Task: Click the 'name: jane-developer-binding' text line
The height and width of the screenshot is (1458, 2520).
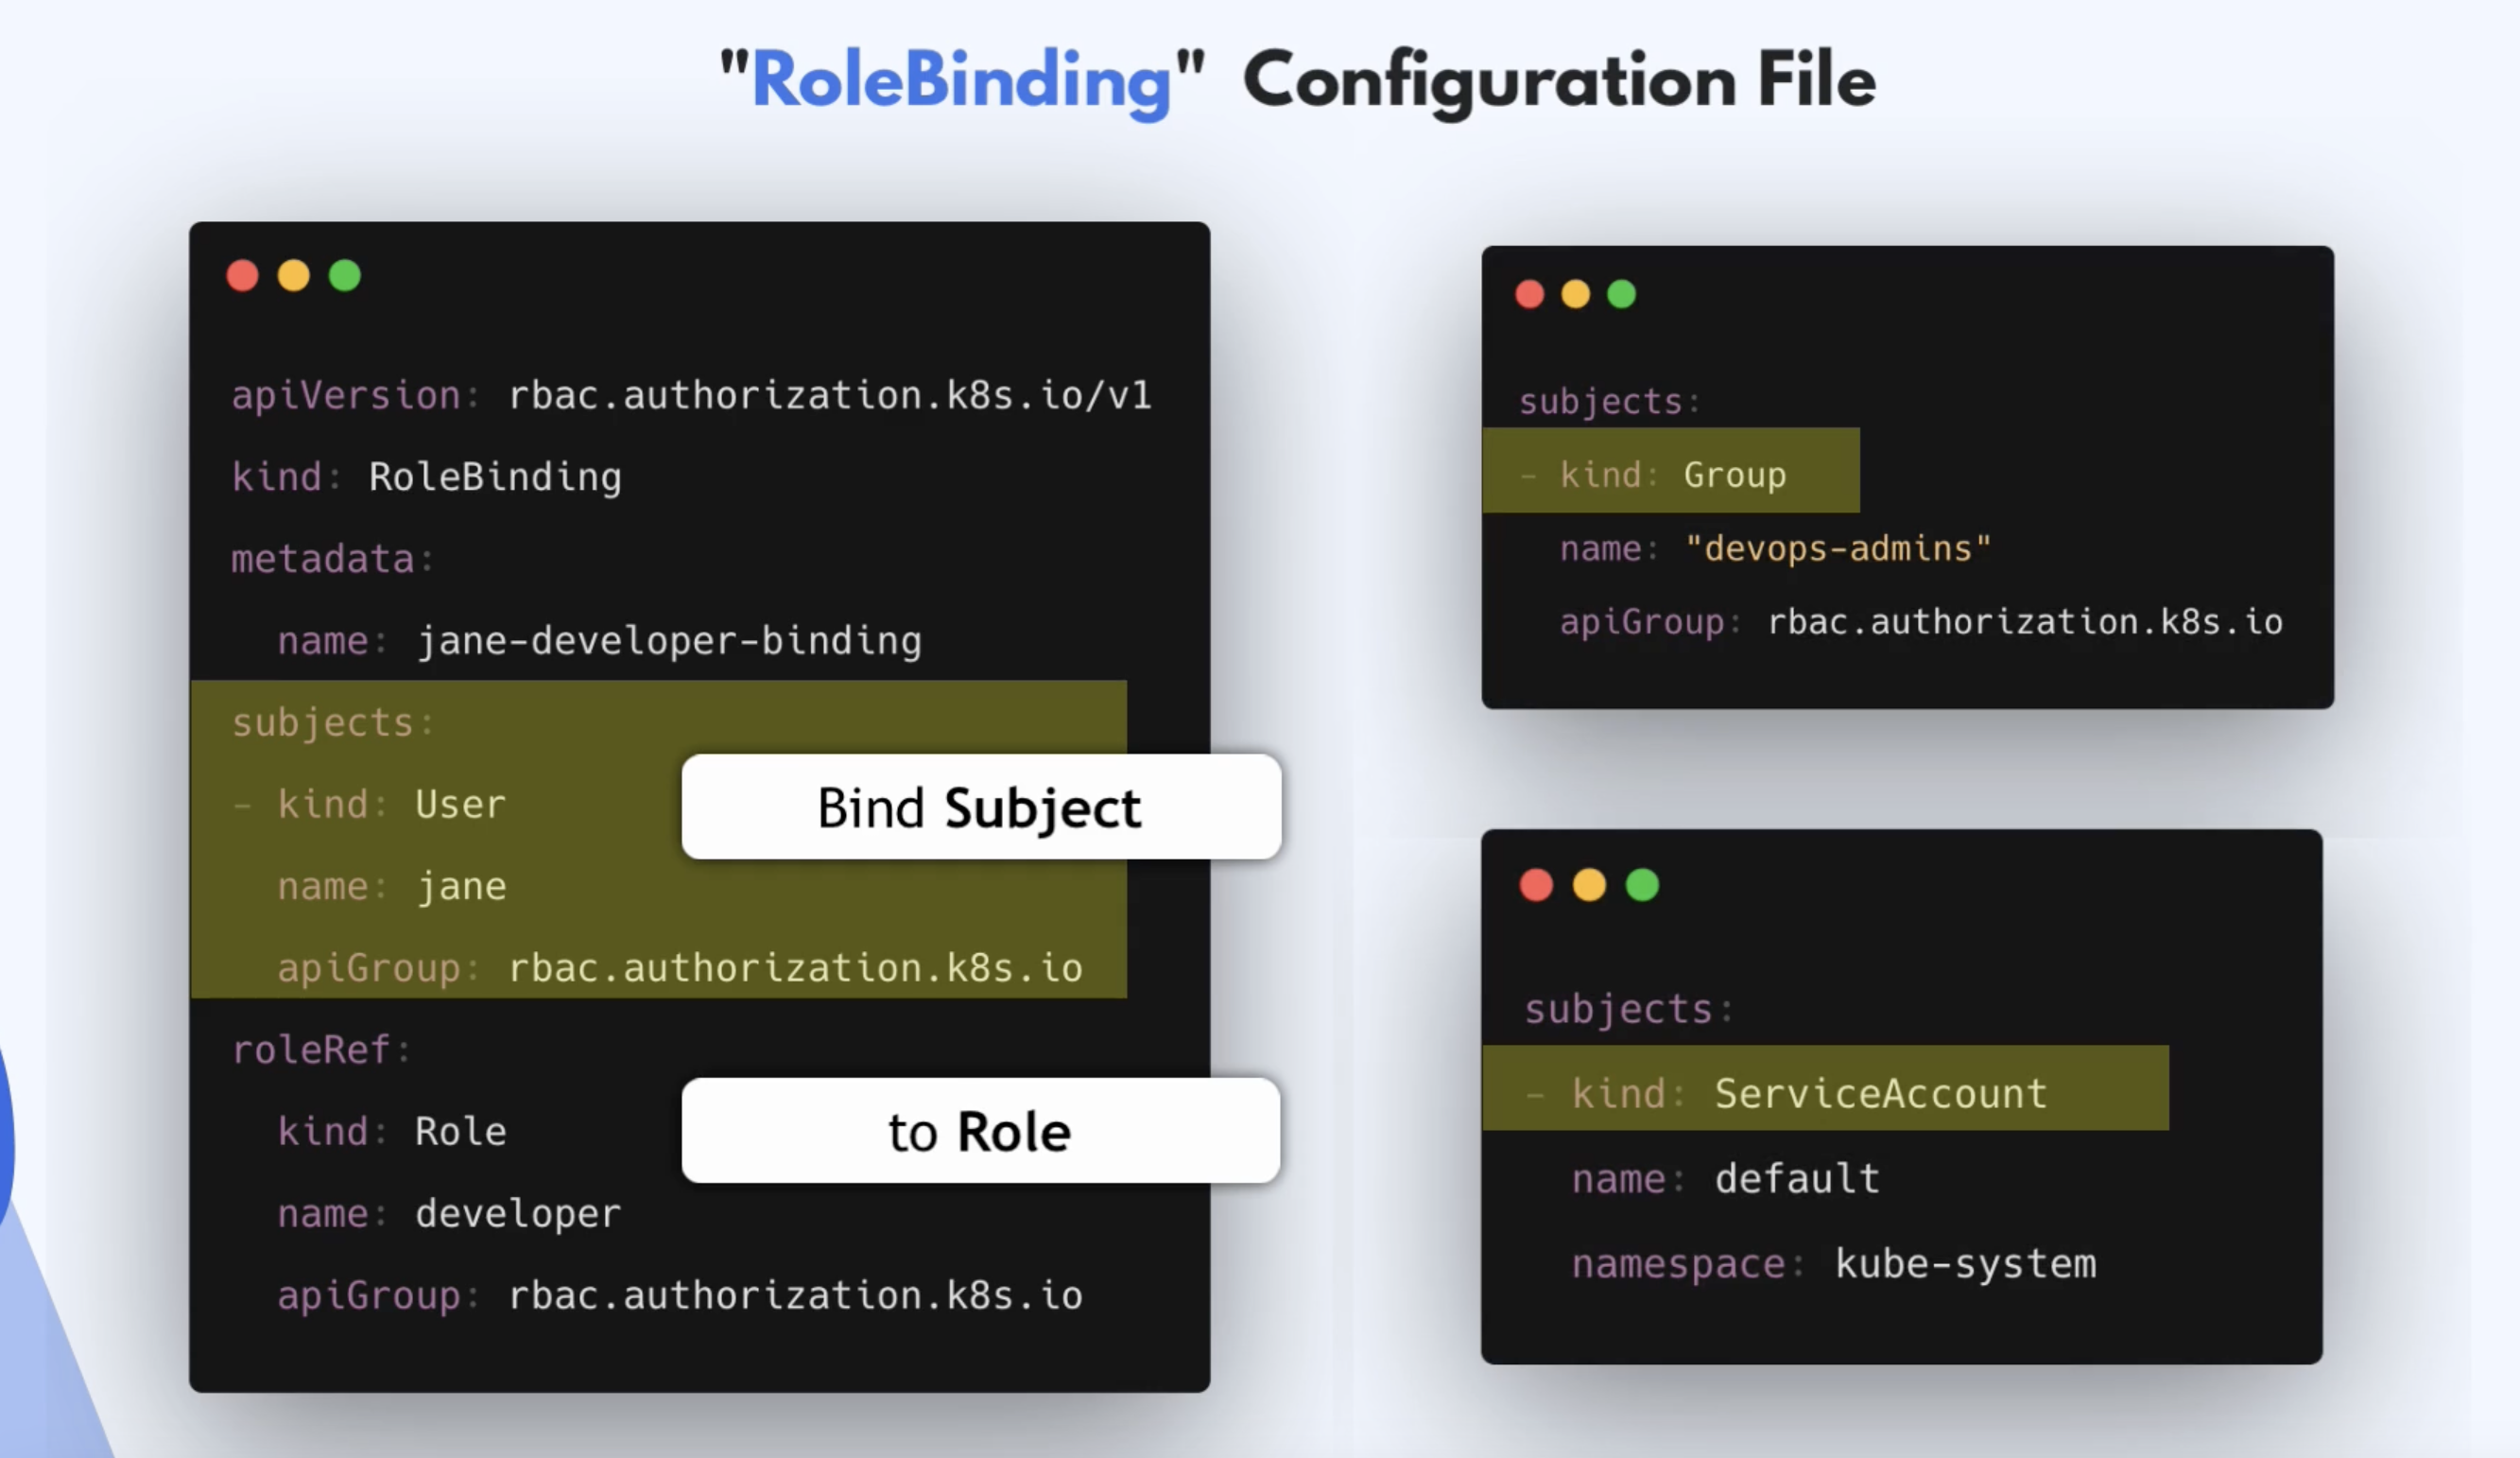Action: [600, 640]
